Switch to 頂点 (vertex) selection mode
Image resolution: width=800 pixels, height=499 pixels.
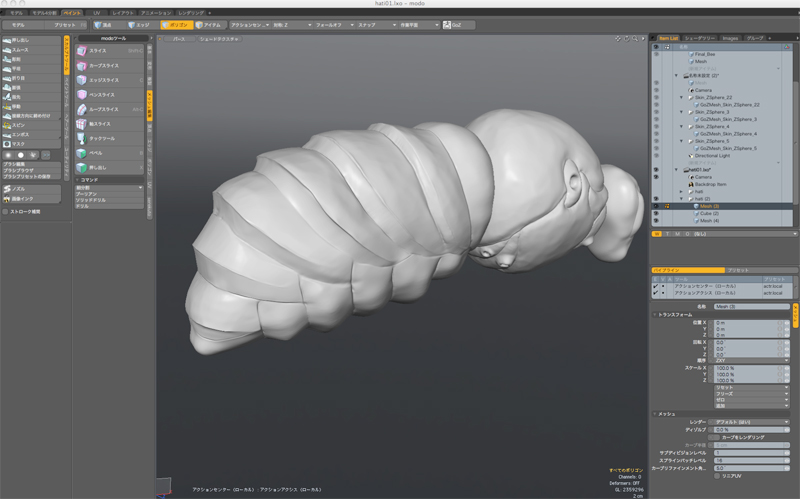109,25
